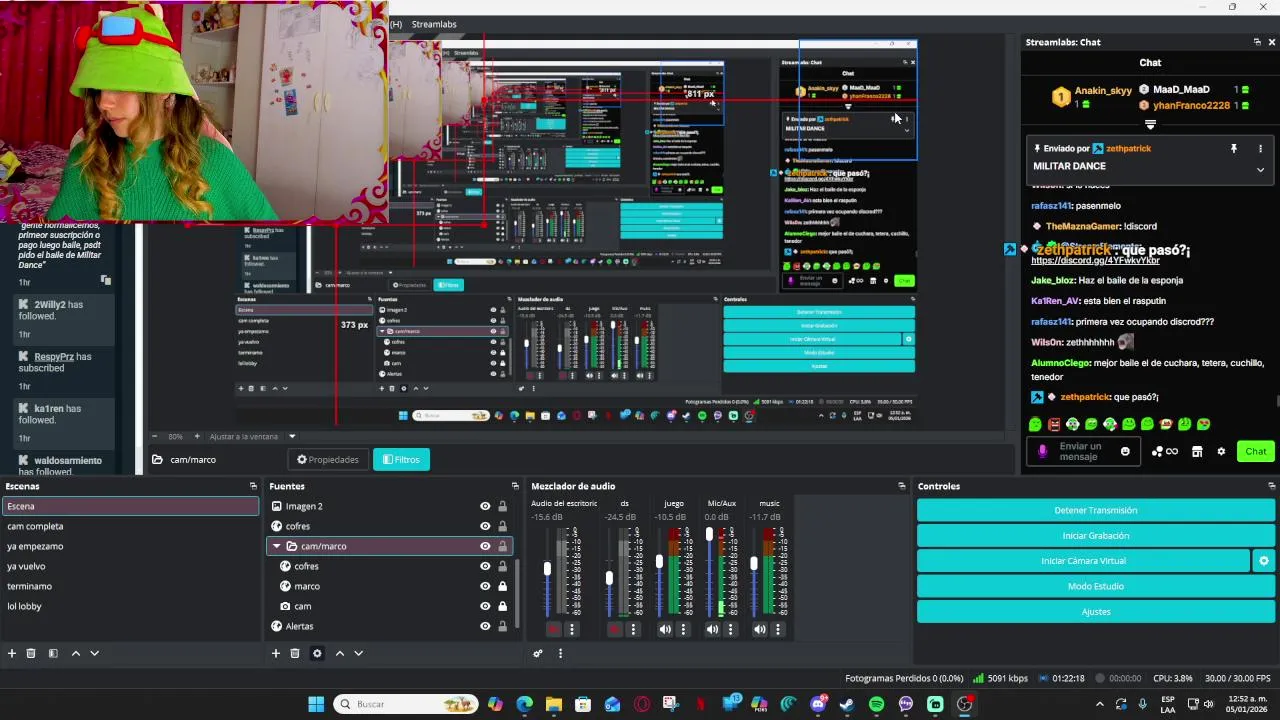Open virtual camera settings gear
Image resolution: width=1280 pixels, height=720 pixels.
tap(1264, 561)
